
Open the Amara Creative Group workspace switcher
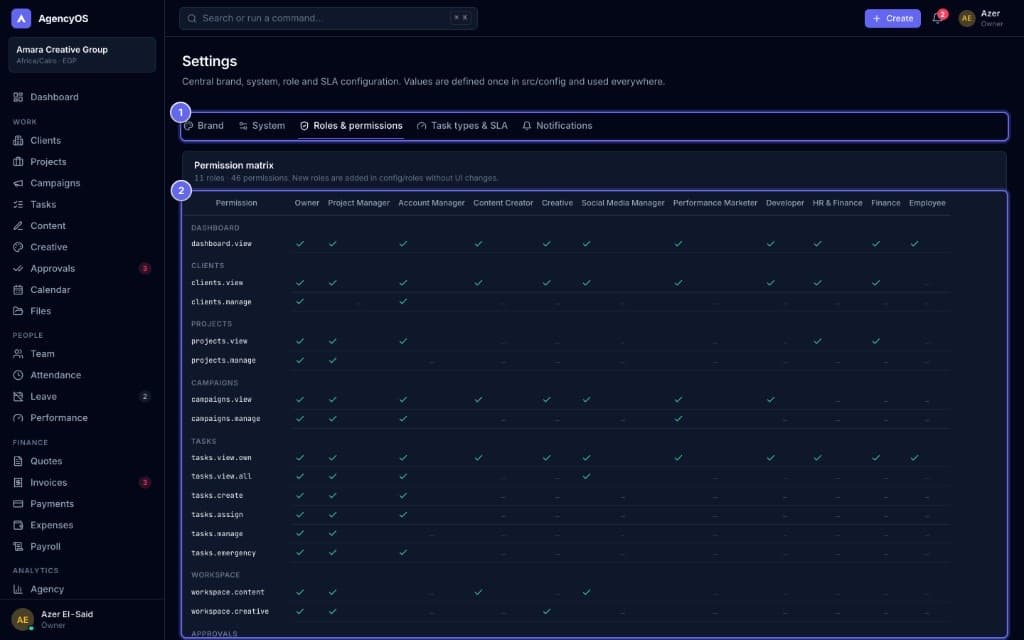(82, 55)
